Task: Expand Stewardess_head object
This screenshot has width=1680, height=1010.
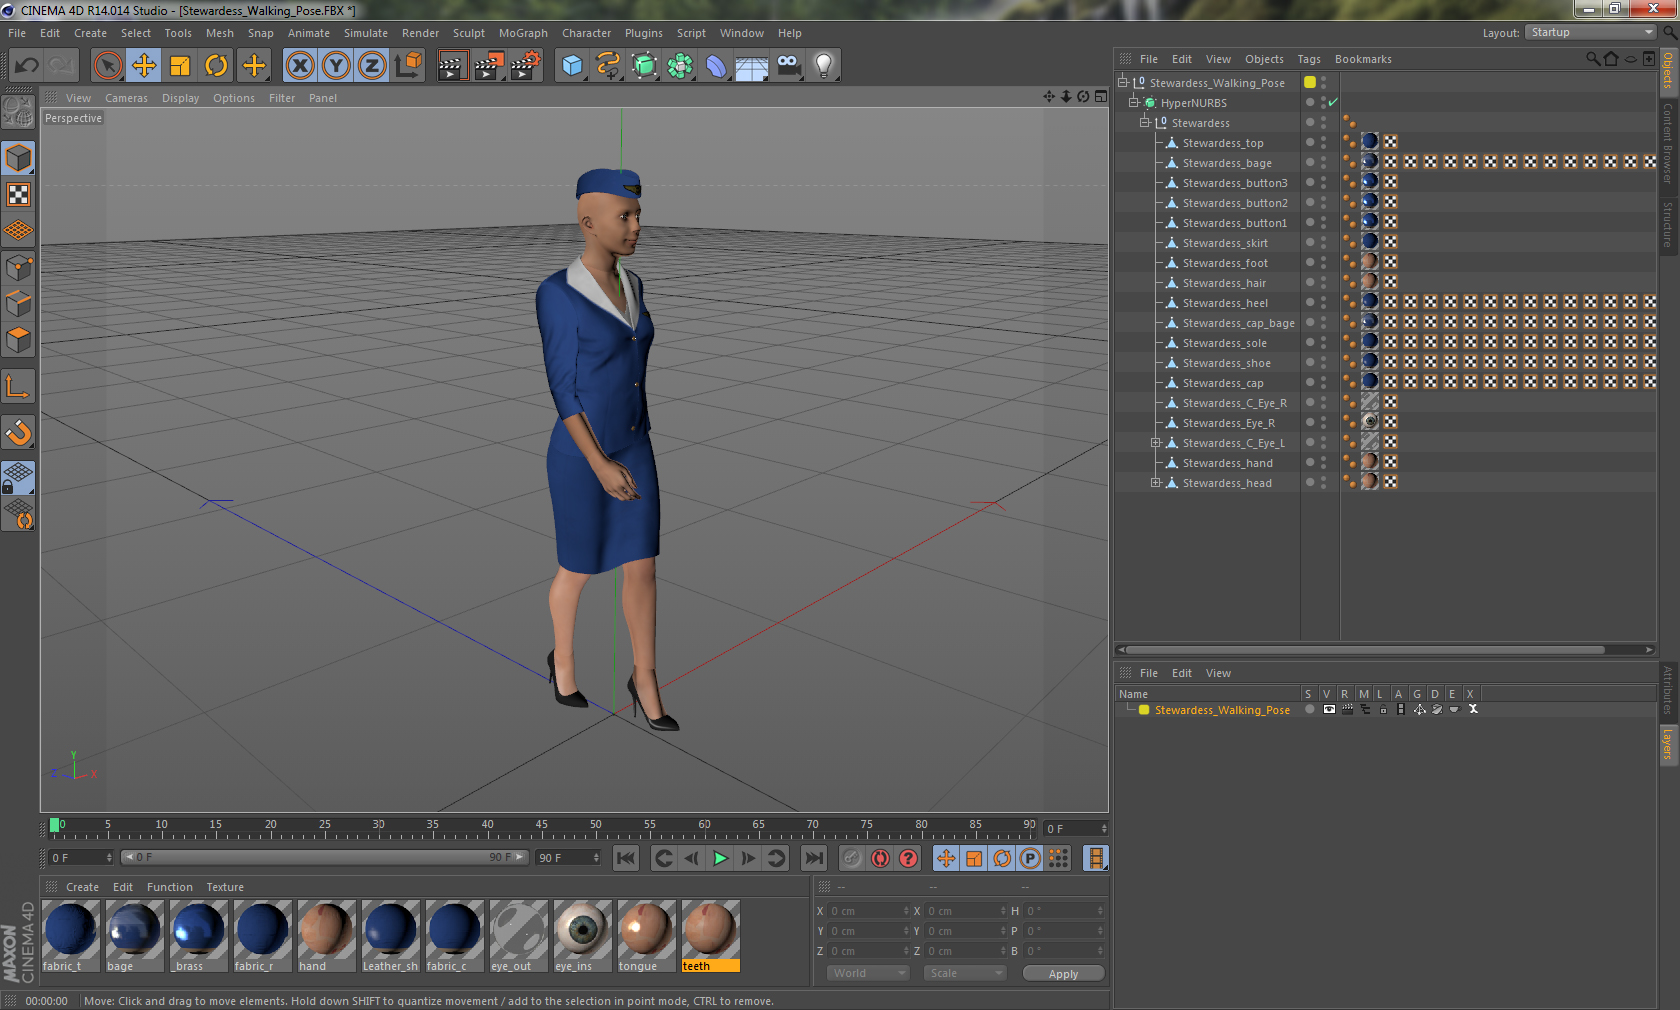Action: pos(1156,482)
